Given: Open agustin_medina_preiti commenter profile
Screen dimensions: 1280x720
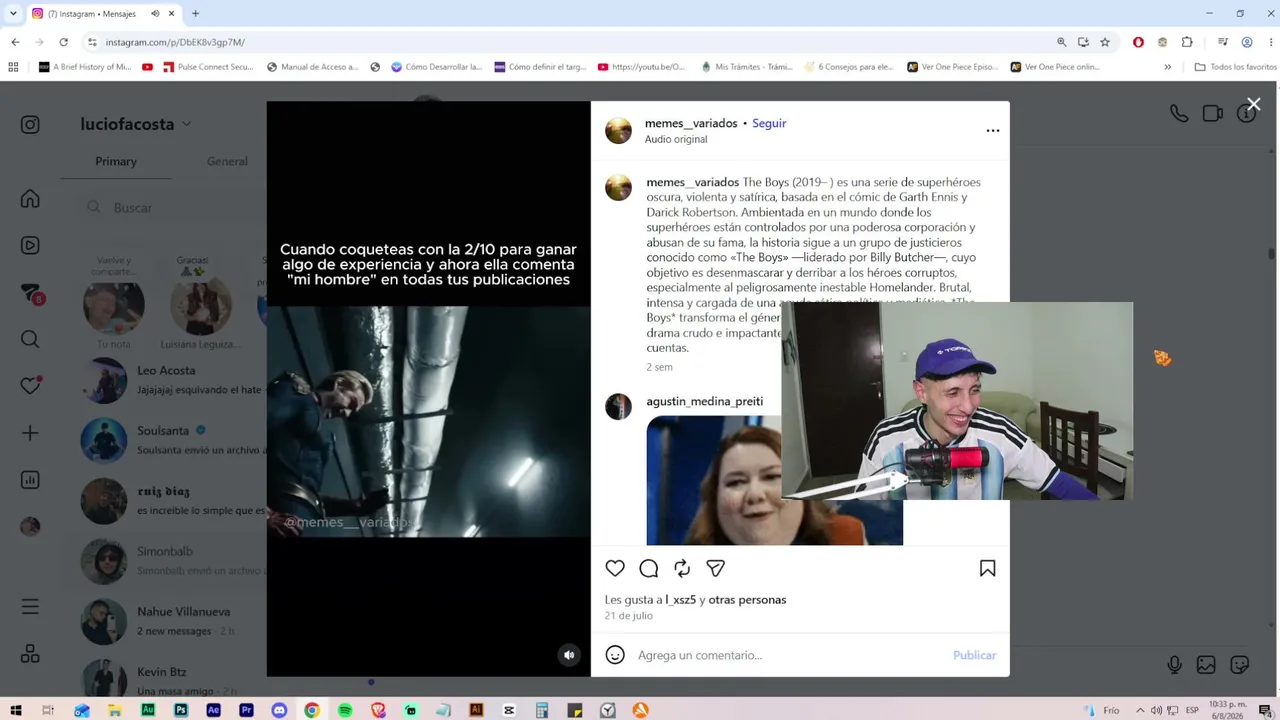Looking at the screenshot, I should (704, 401).
